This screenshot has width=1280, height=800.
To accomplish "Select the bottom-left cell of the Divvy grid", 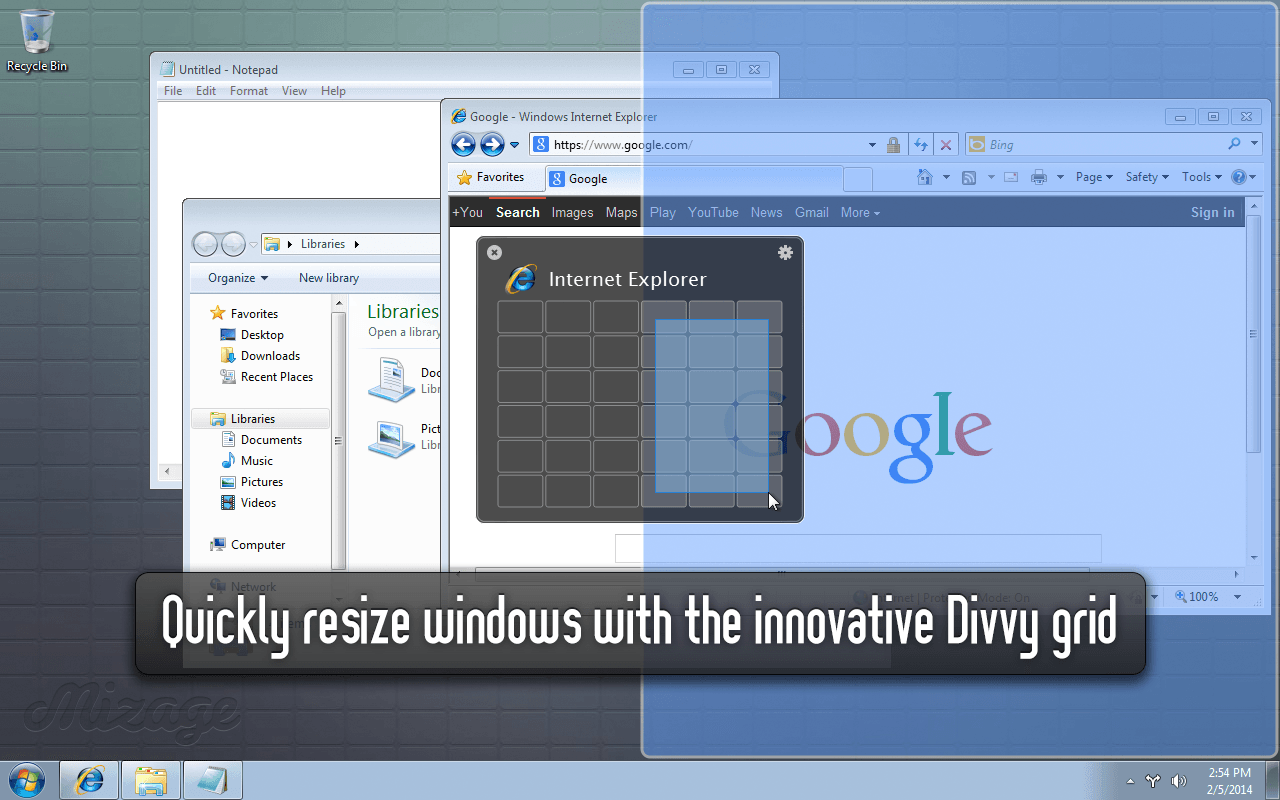I will coord(520,491).
